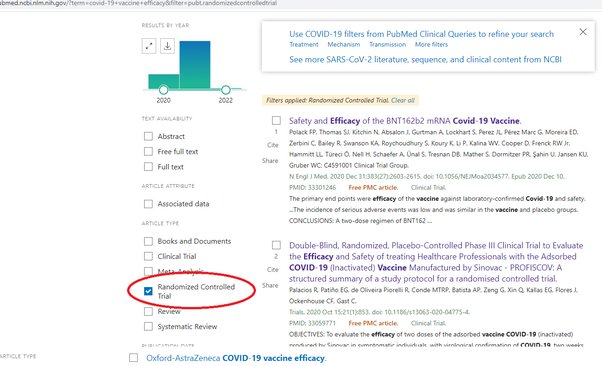Expand the results by year chart
The image size is (602, 366).
(x=149, y=46)
